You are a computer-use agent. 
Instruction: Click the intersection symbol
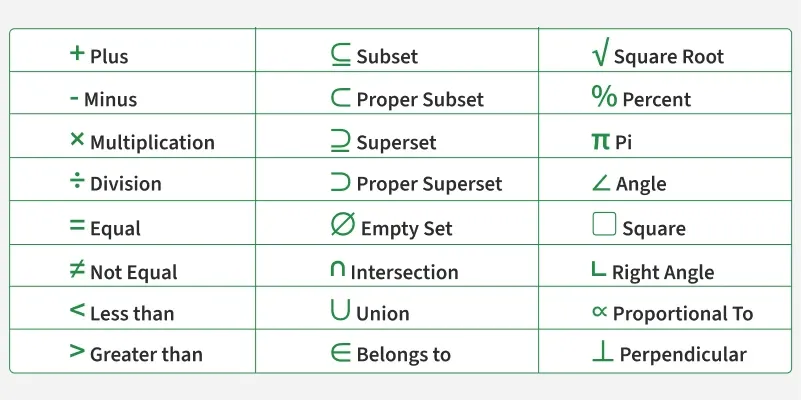click(338, 270)
